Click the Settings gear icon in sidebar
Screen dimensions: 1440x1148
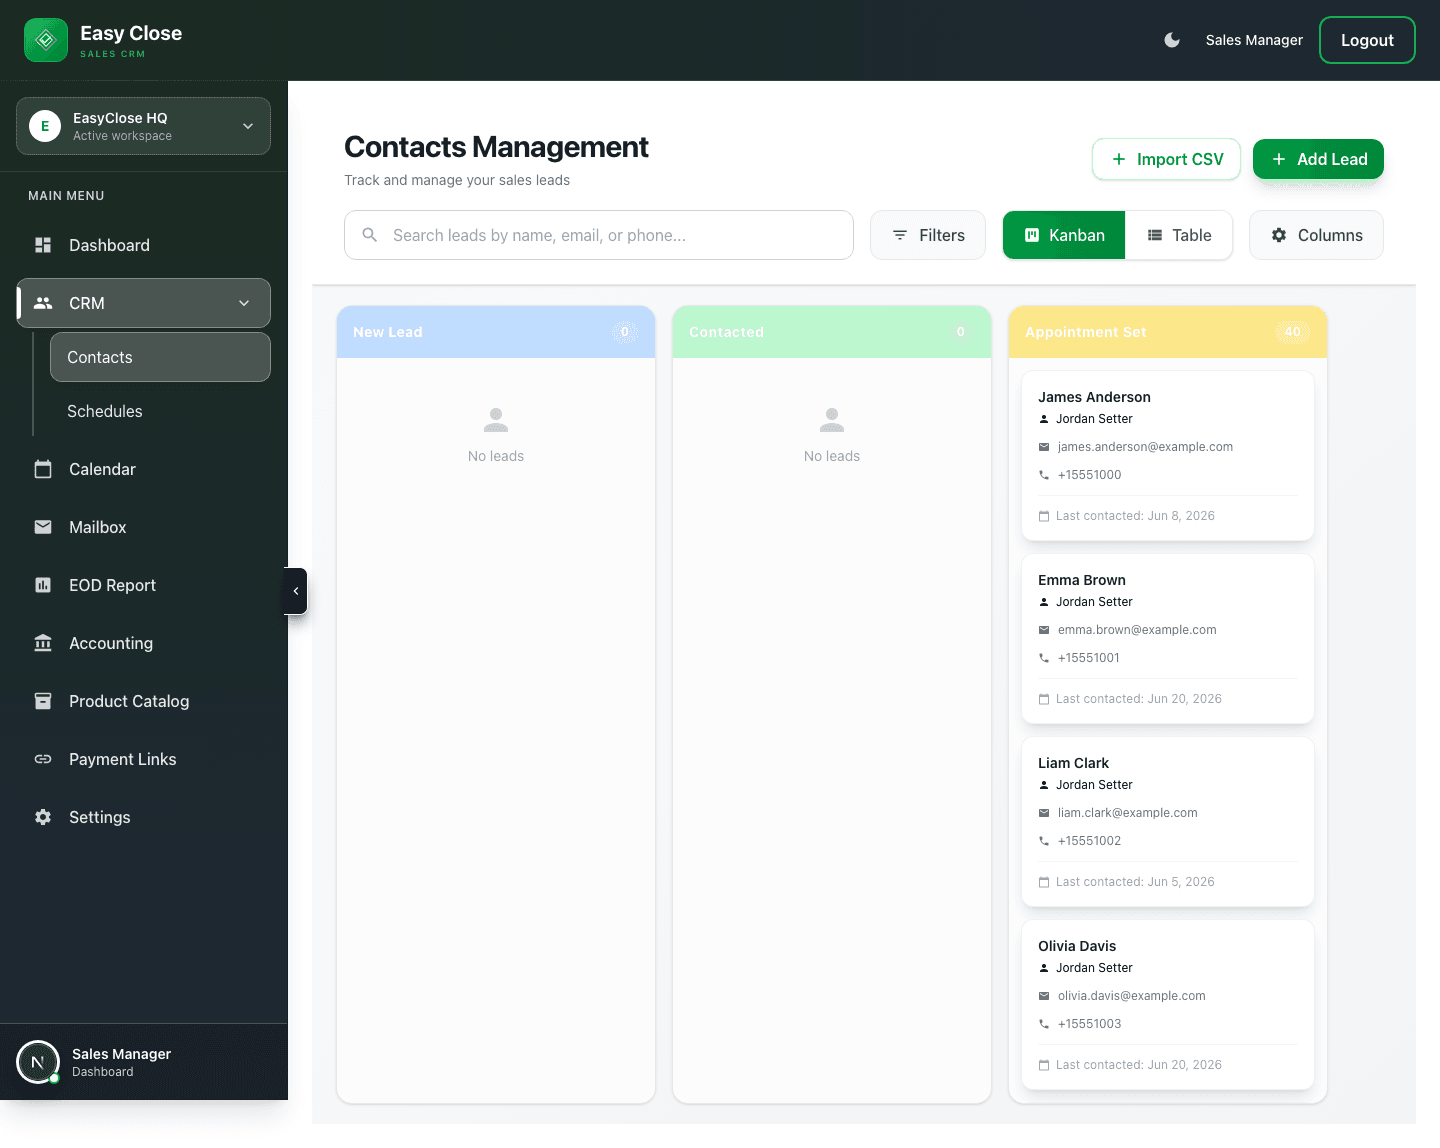tap(43, 817)
